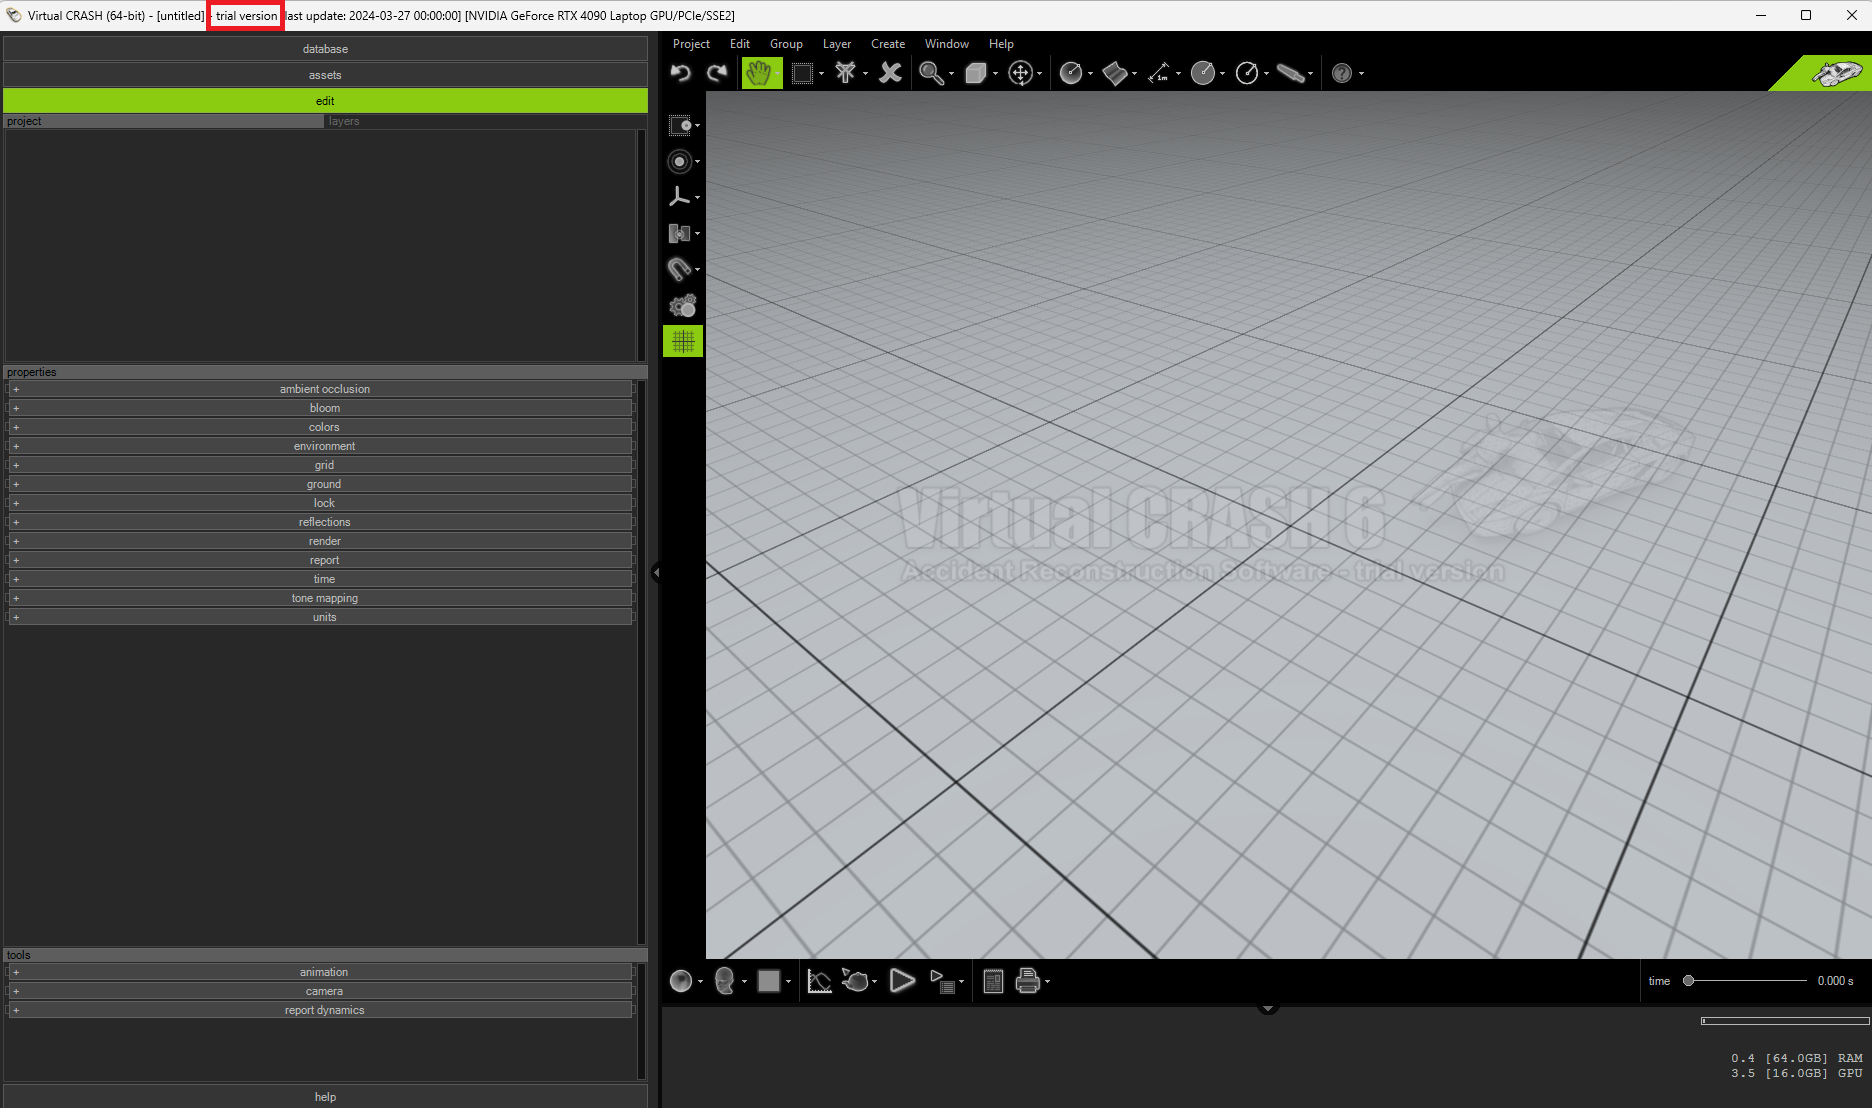This screenshot has height=1108, width=1872.
Task: Open the database panel
Action: coord(325,49)
